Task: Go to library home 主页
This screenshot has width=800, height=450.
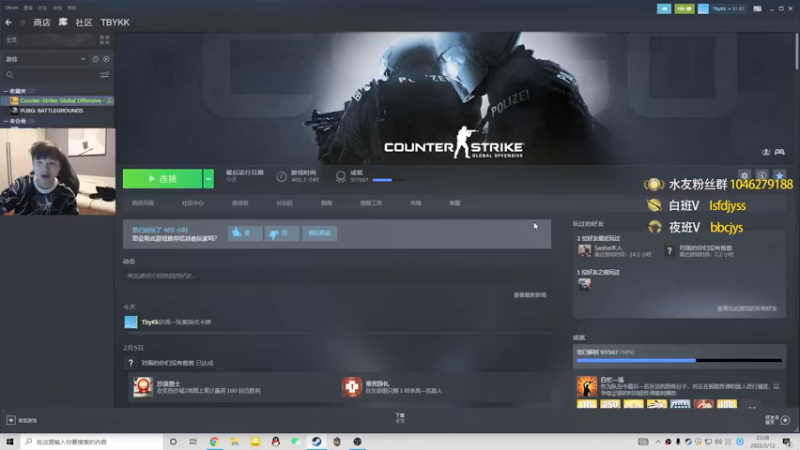Action: tap(11, 40)
